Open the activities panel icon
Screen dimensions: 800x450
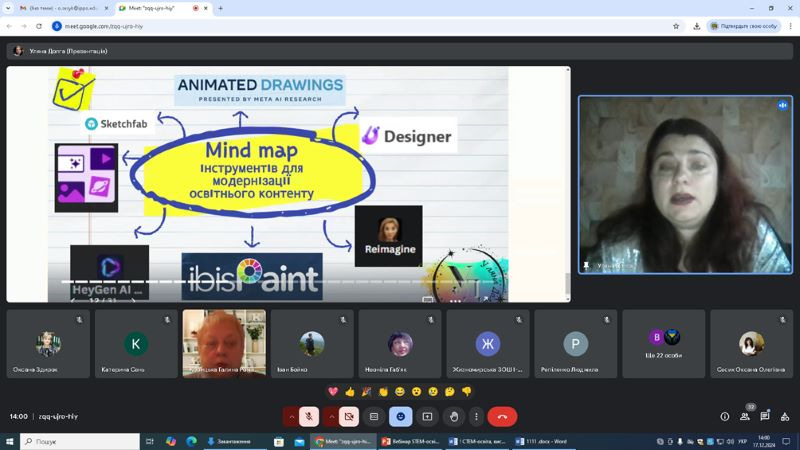(785, 417)
